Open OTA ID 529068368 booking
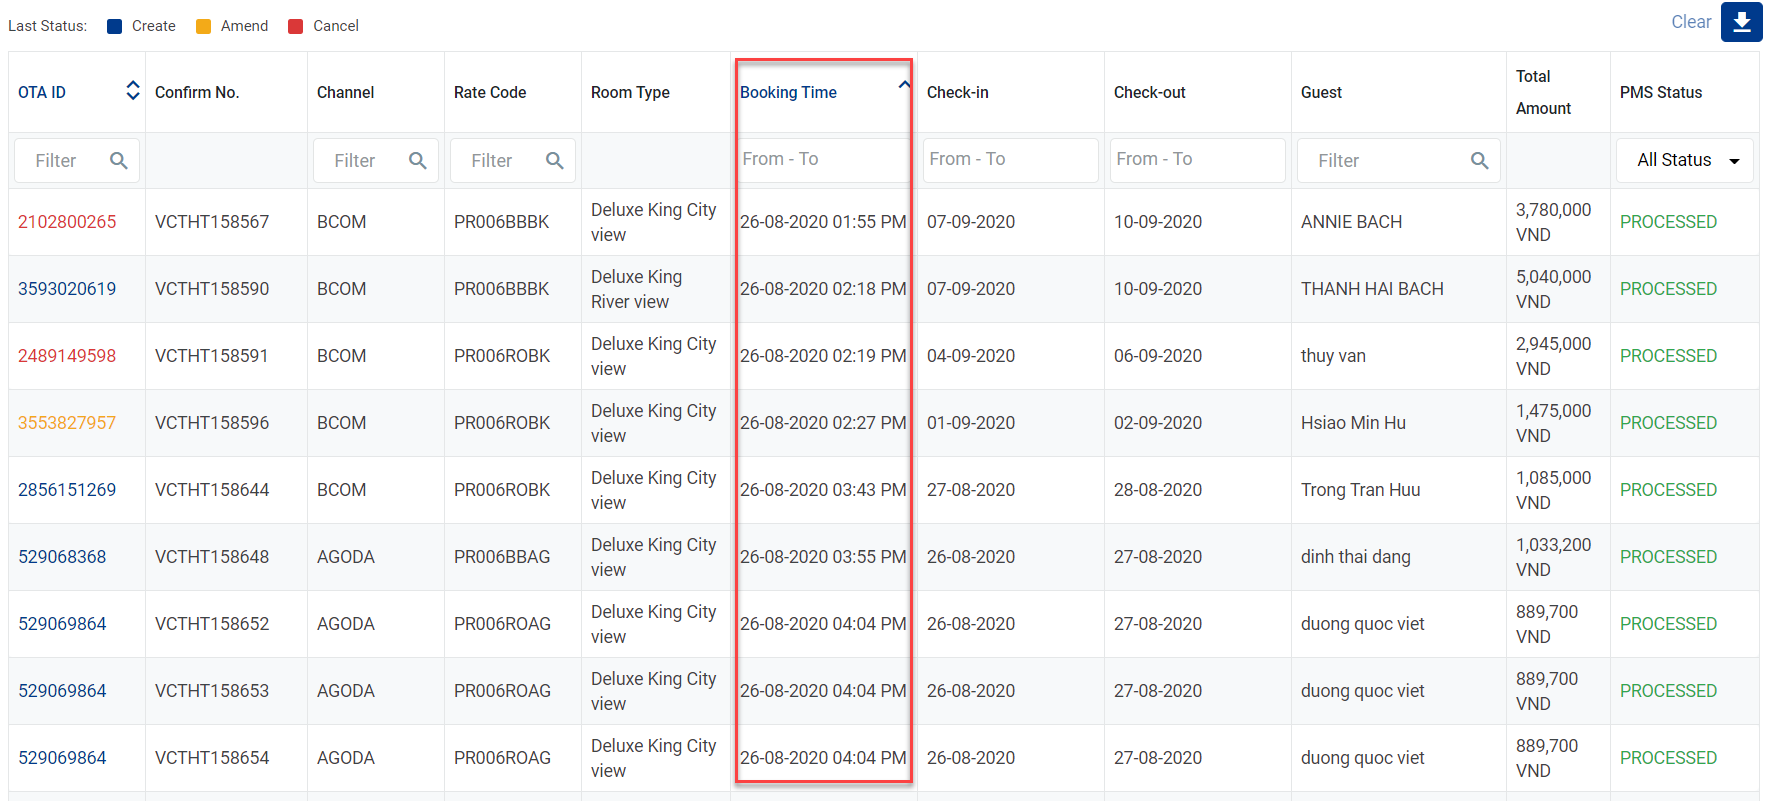 coord(62,557)
